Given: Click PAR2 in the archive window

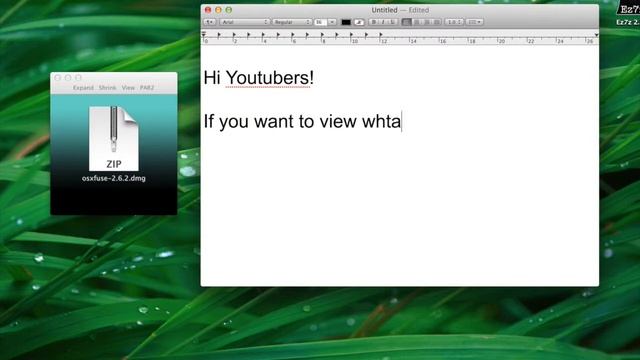Looking at the screenshot, I should [x=147, y=88].
